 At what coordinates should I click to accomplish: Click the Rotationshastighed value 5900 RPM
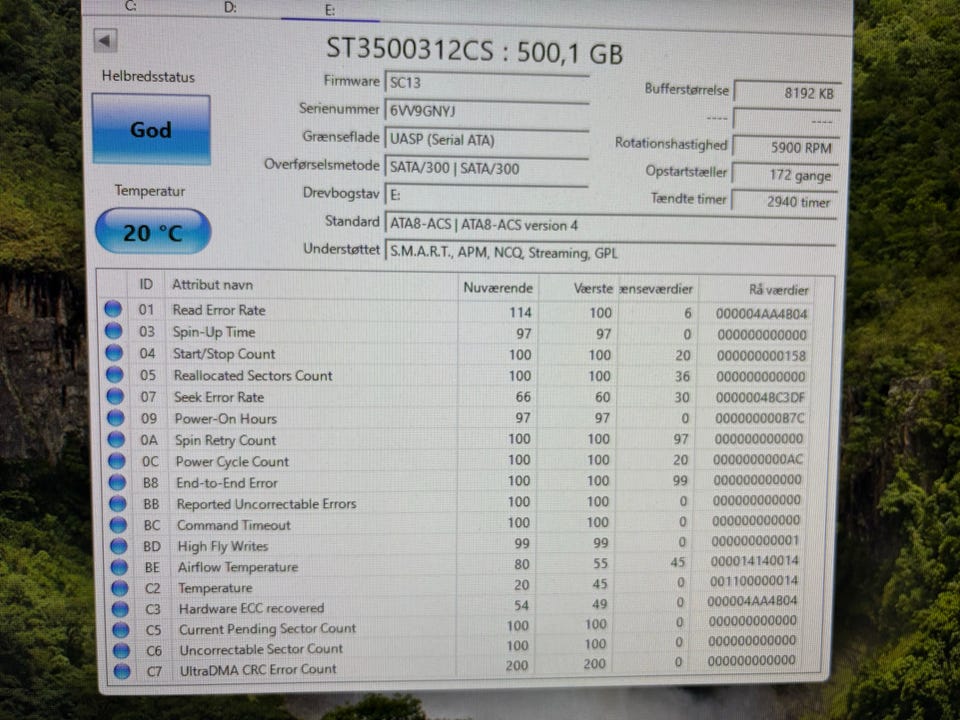point(786,148)
